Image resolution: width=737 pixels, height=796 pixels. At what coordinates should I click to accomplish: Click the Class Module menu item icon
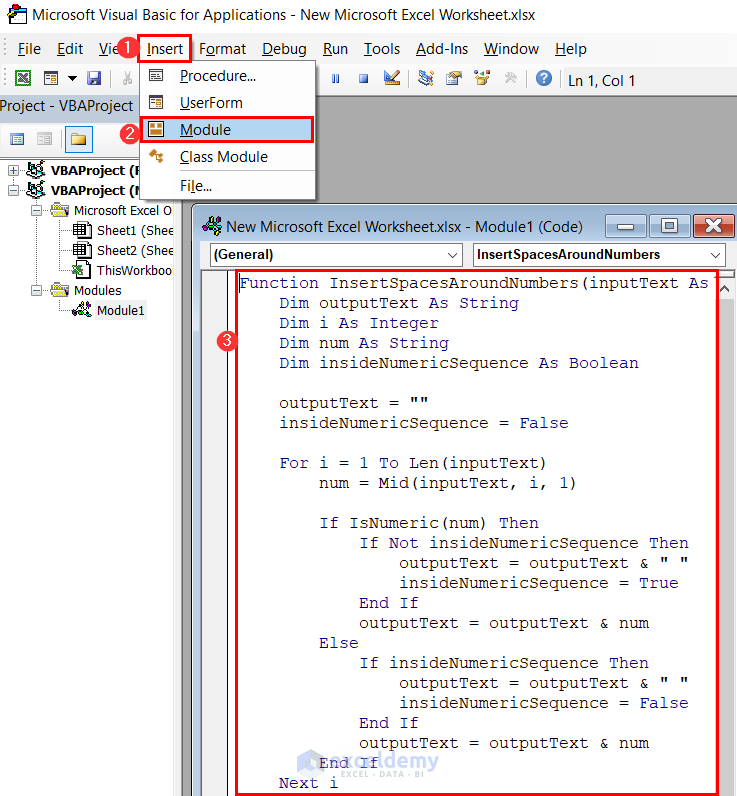[x=156, y=156]
